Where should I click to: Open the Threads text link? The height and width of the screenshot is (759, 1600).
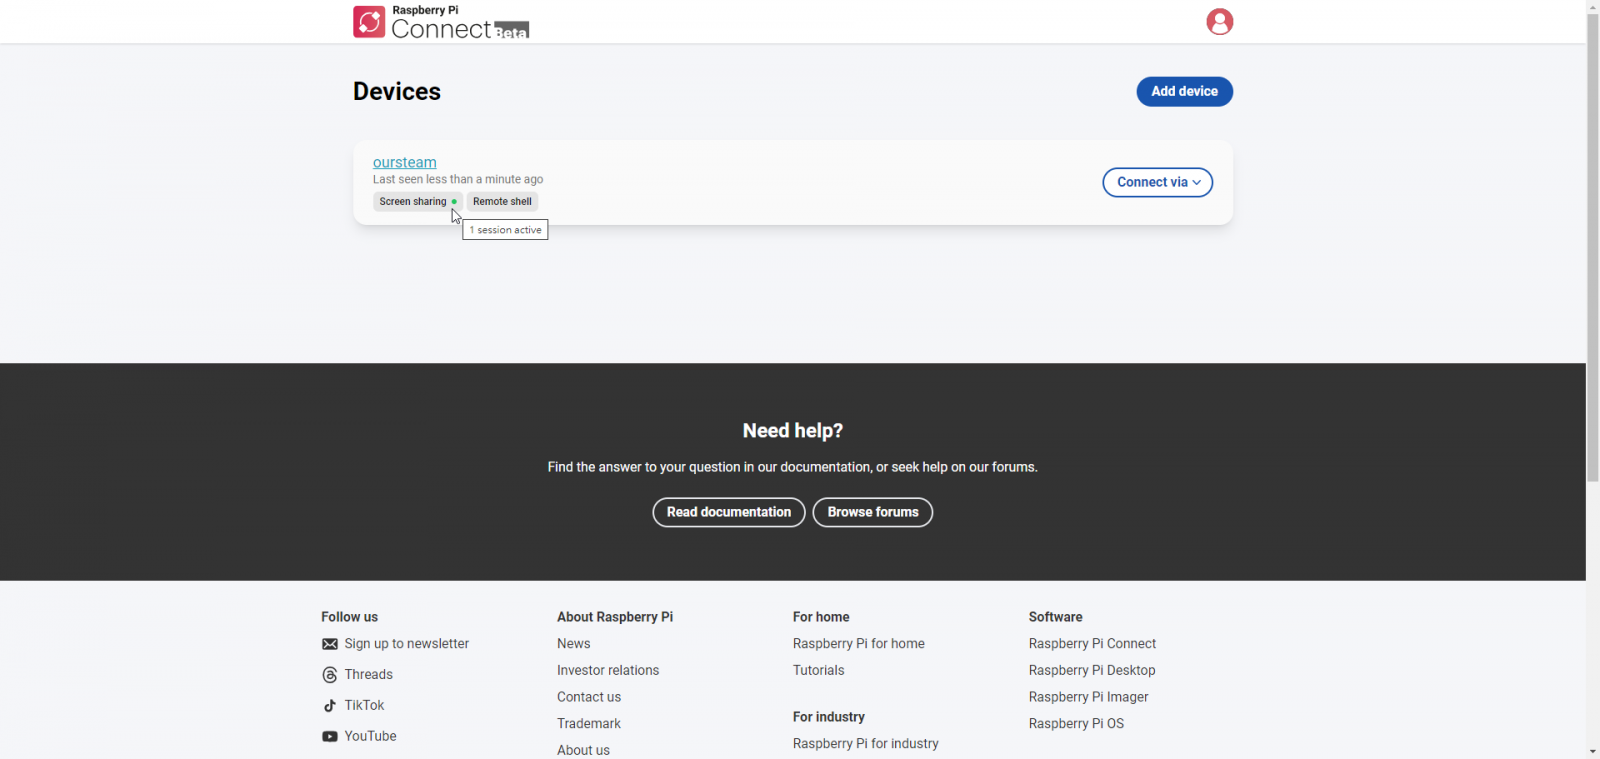coord(369,675)
